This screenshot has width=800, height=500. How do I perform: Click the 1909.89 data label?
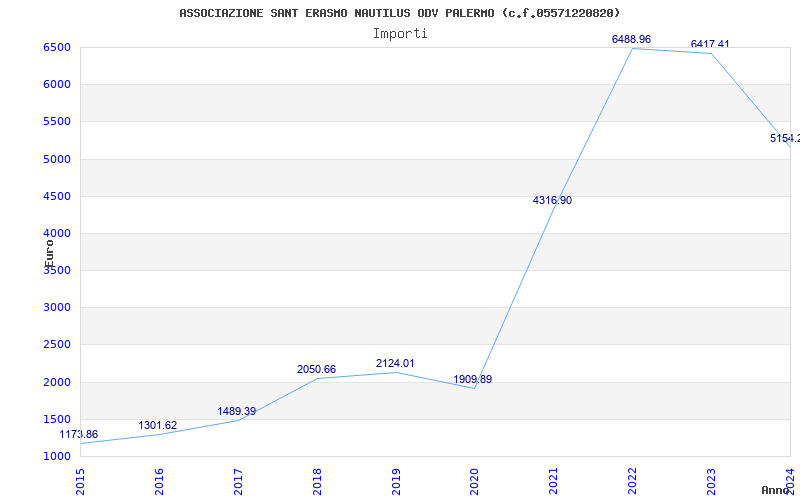(x=473, y=380)
